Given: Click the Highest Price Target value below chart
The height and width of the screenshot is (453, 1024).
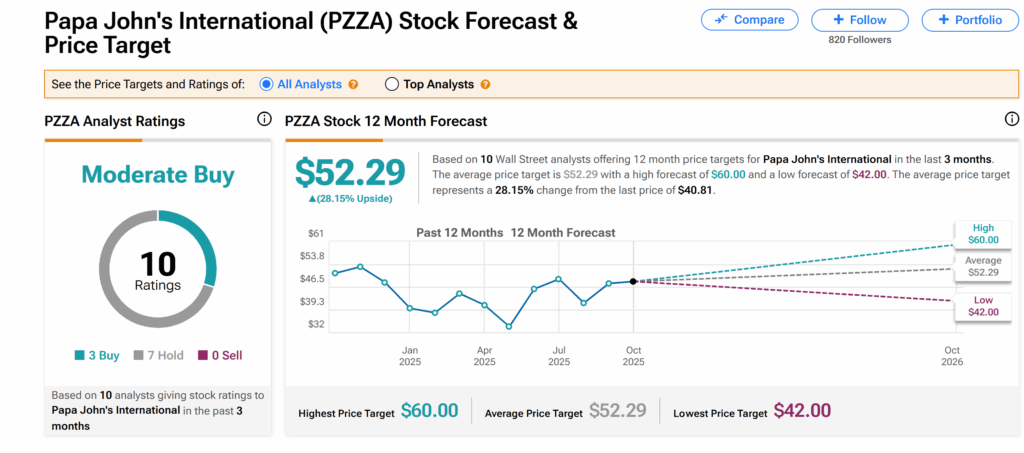Looking at the screenshot, I should [429, 410].
